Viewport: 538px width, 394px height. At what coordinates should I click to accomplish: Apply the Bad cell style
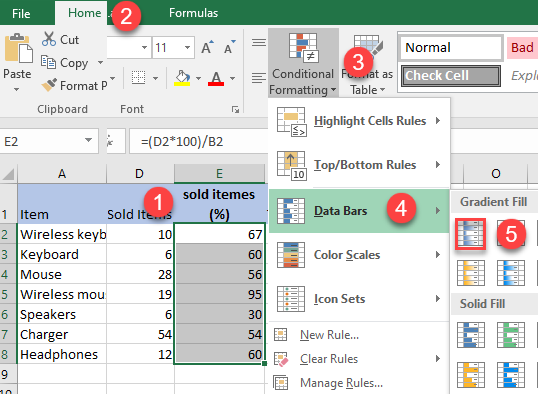522,48
